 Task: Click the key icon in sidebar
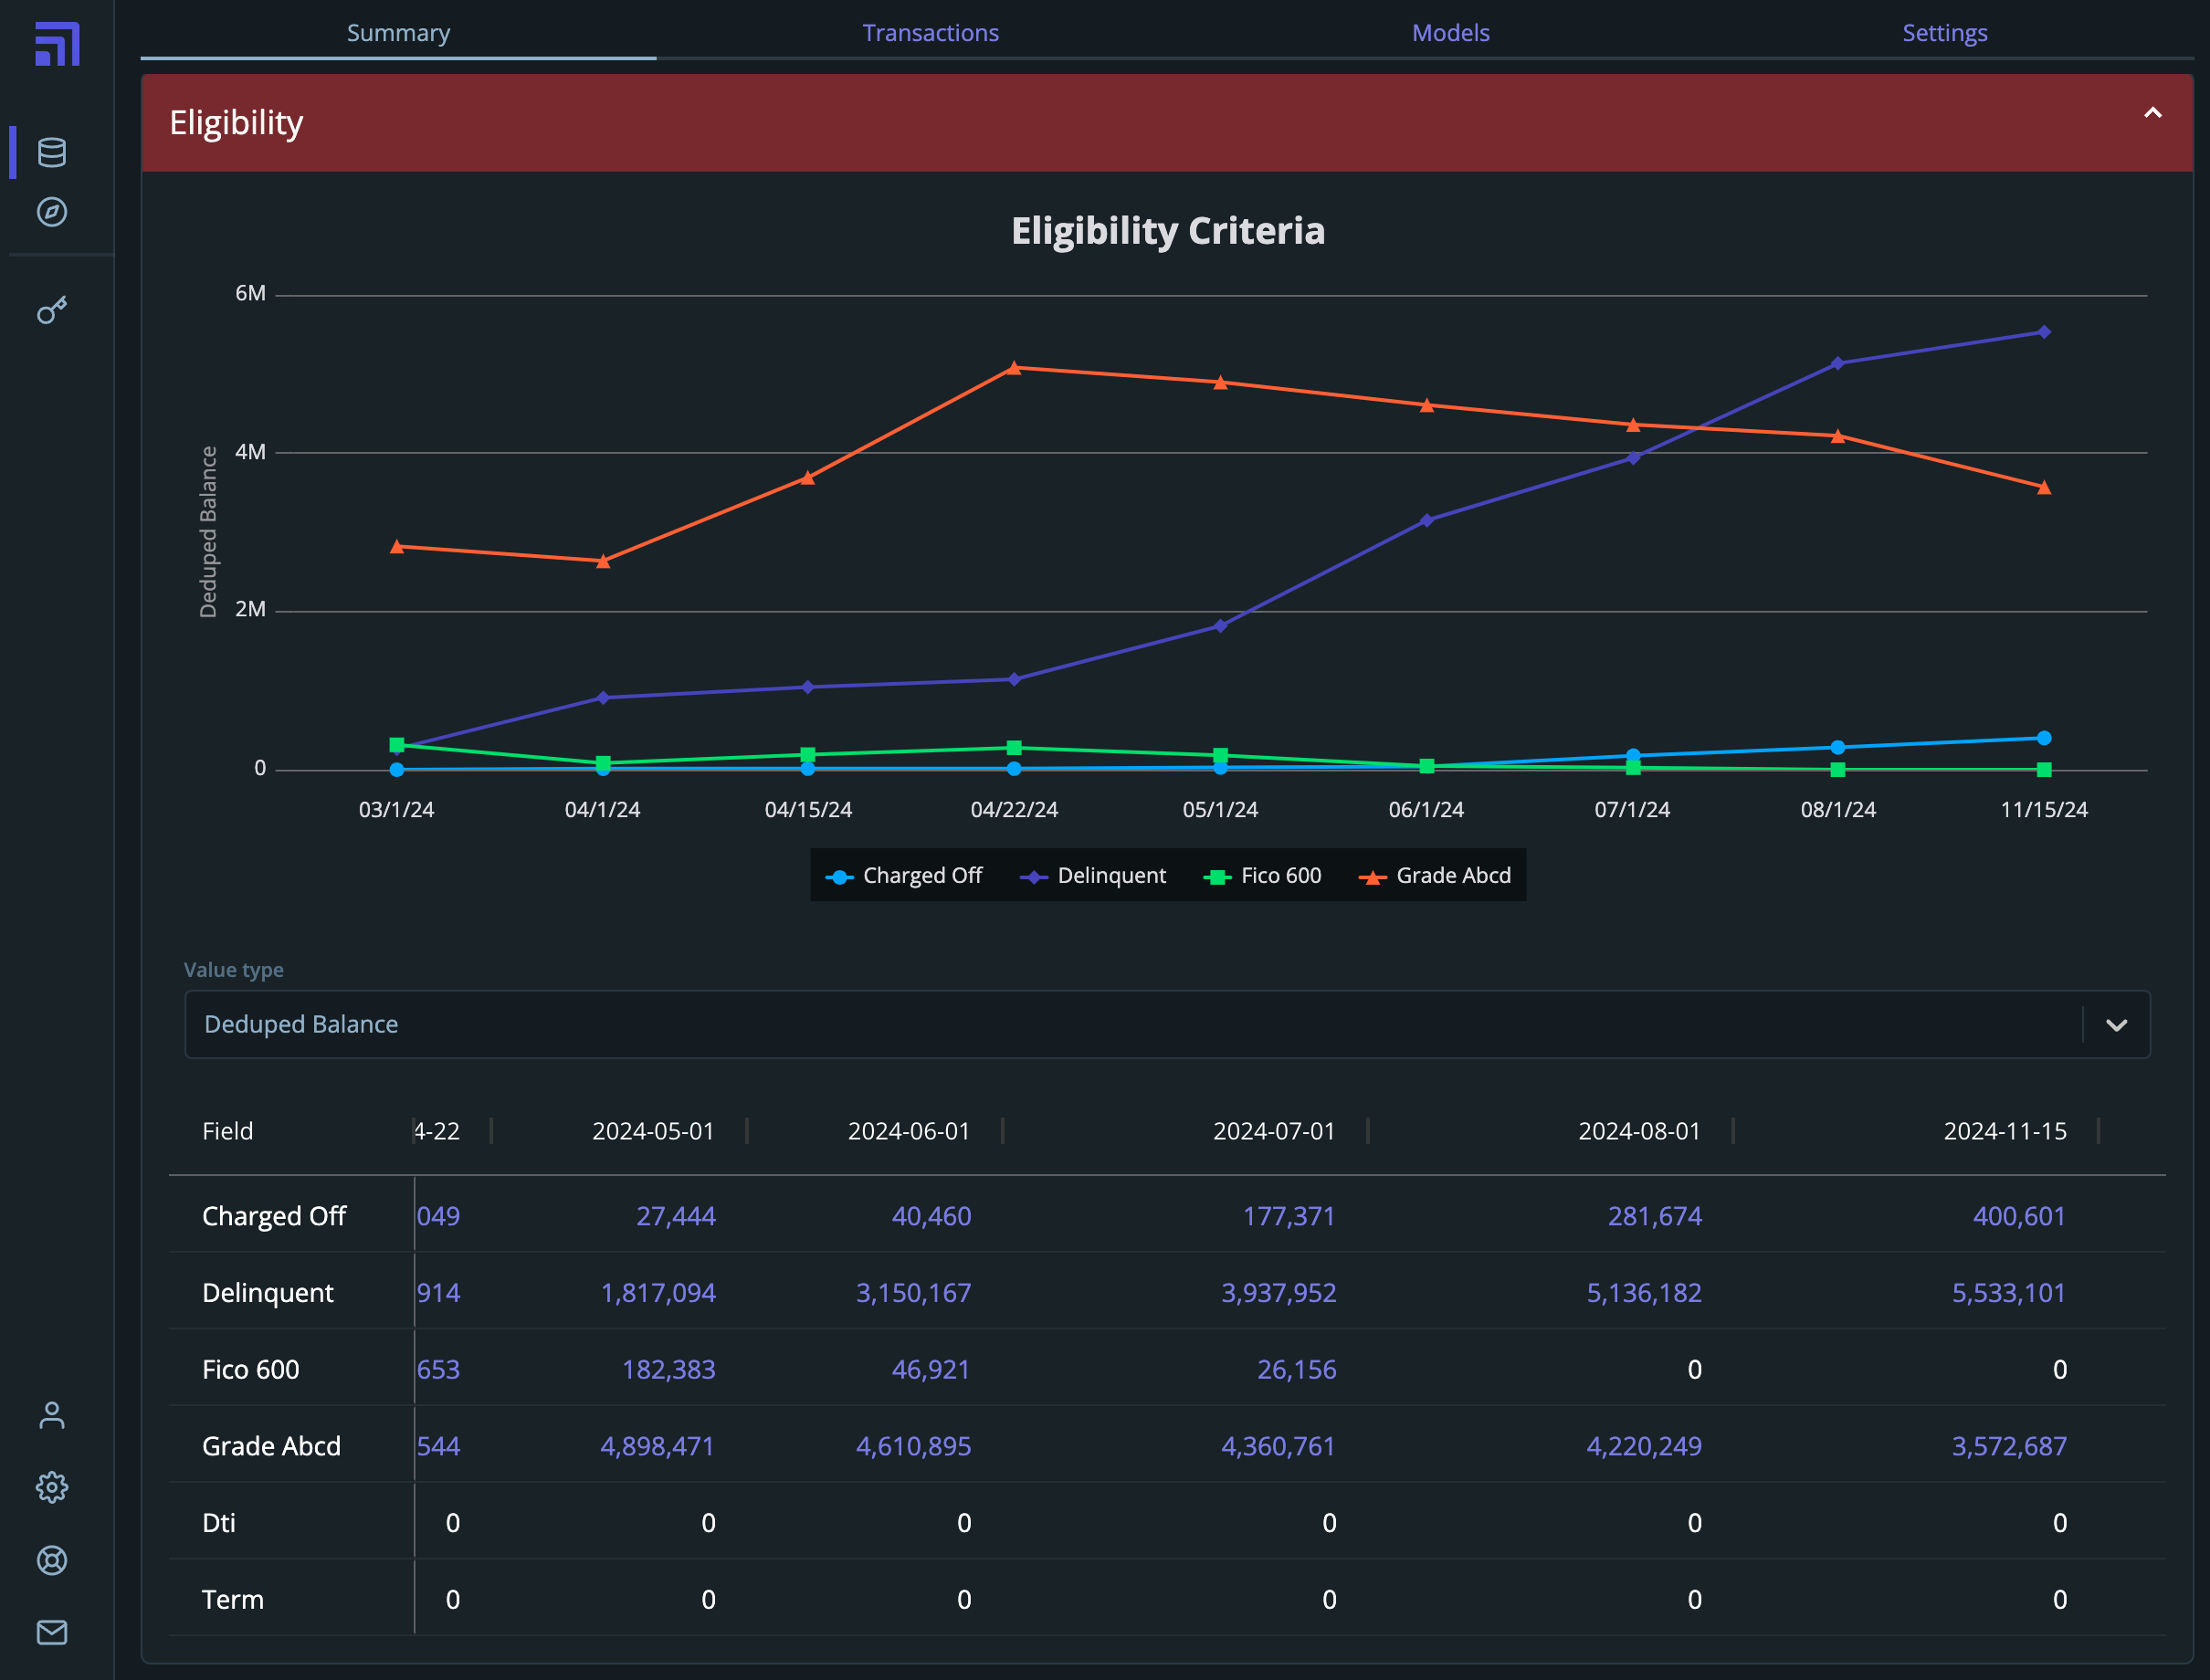pyautogui.click(x=52, y=311)
